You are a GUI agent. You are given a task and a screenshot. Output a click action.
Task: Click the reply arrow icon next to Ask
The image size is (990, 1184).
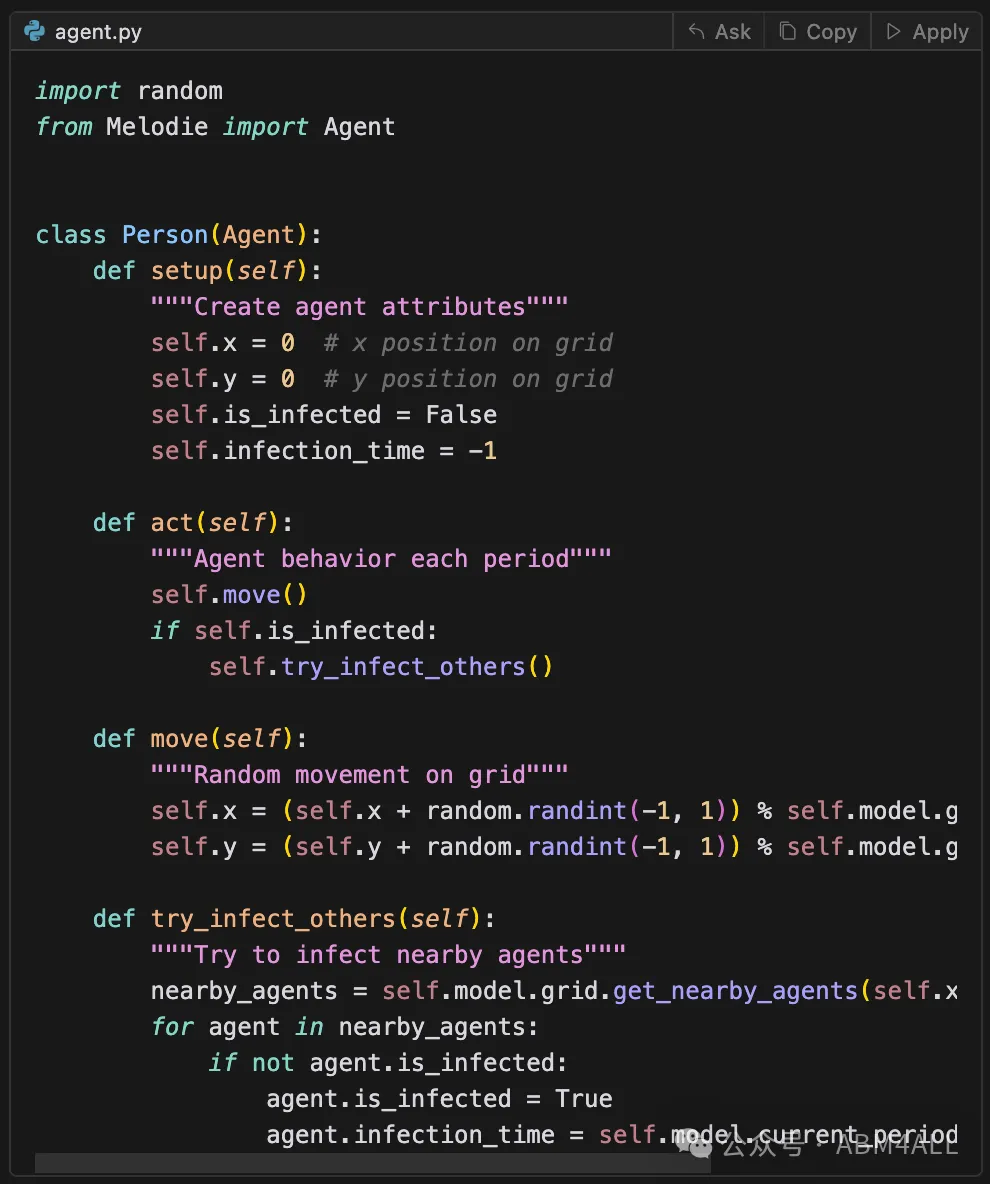[x=696, y=32]
